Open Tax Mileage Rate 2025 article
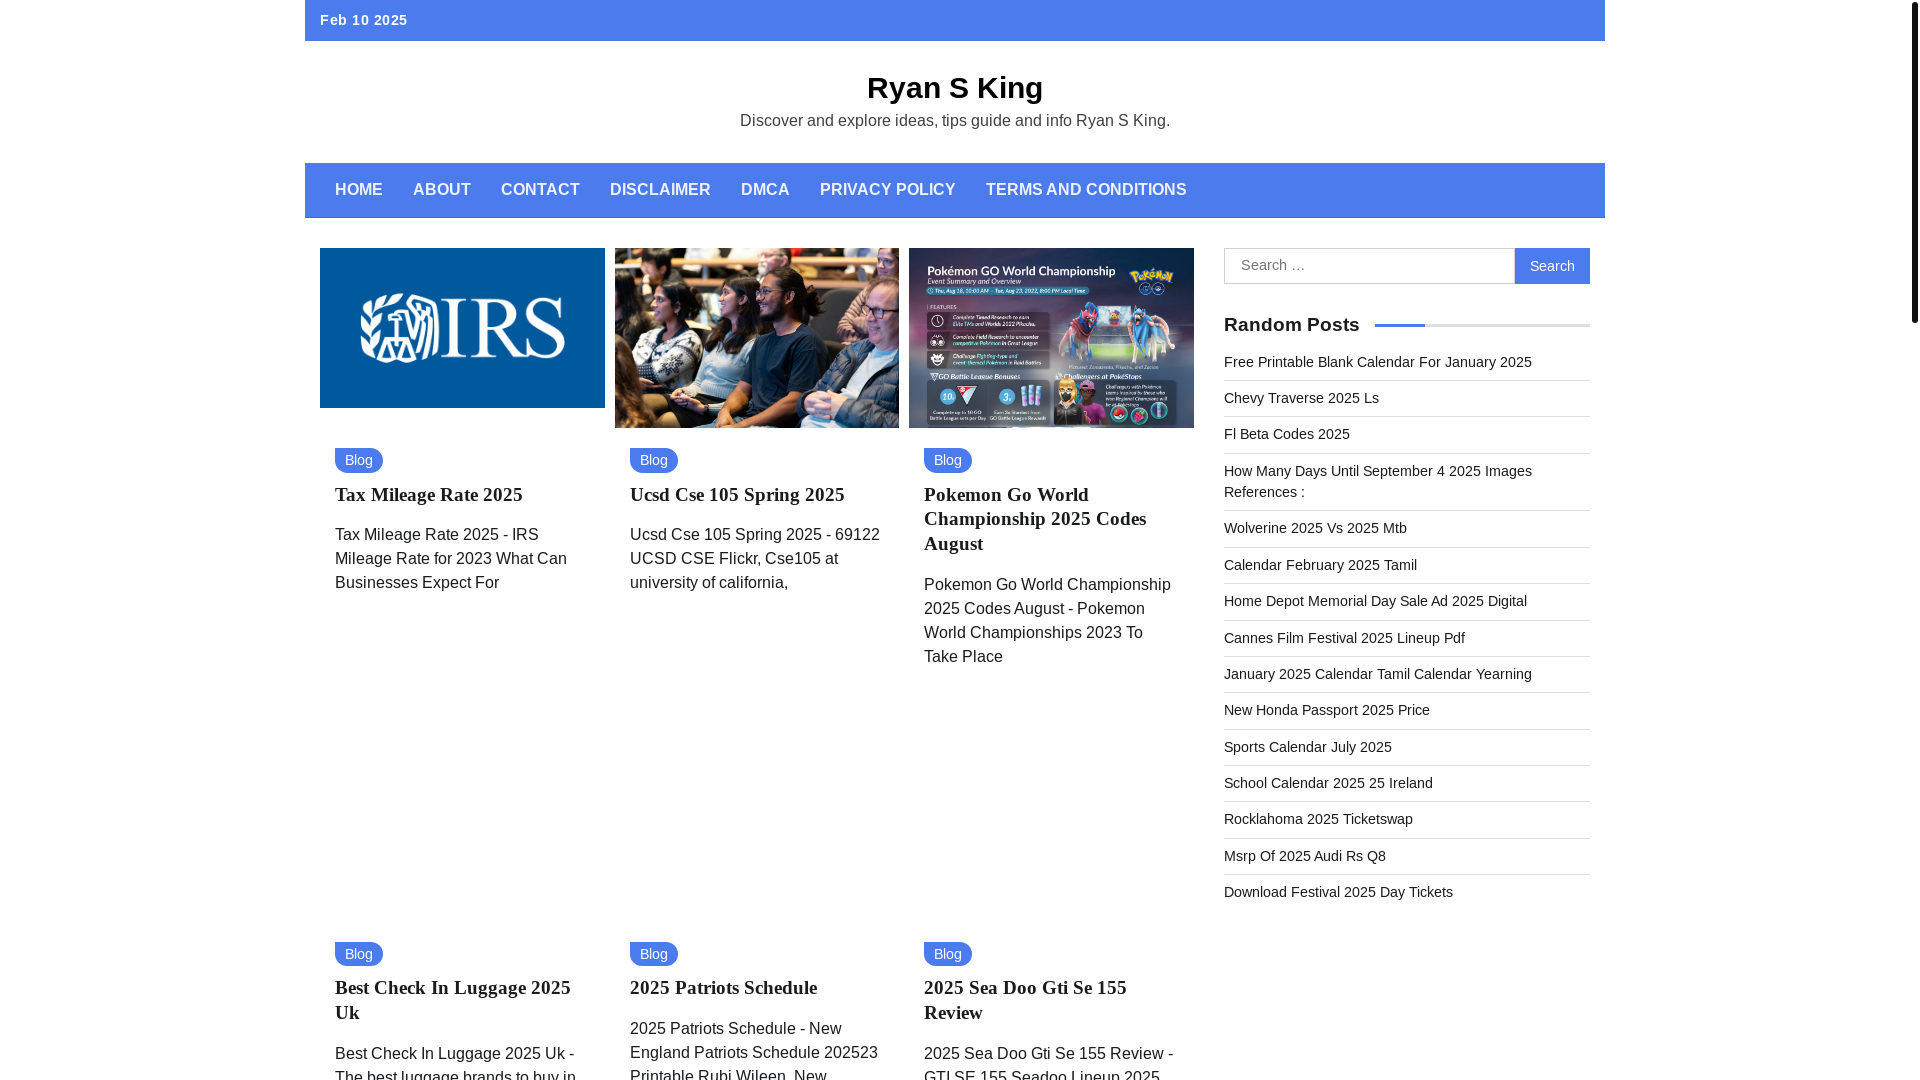1920x1080 pixels. pyautogui.click(x=429, y=495)
